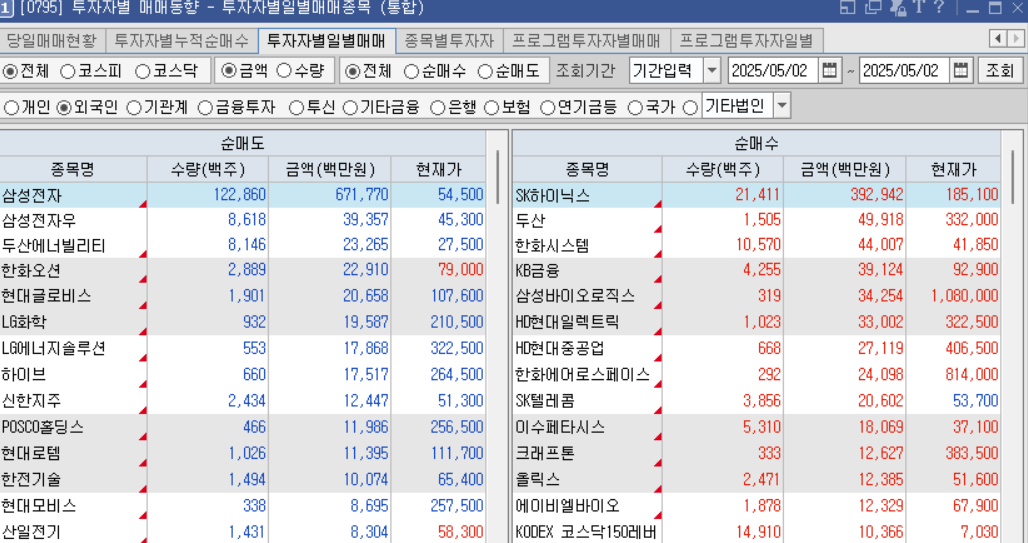Select the 기관계 investor radio button
Screen dimensions: 1028x543
pyautogui.click(x=133, y=108)
